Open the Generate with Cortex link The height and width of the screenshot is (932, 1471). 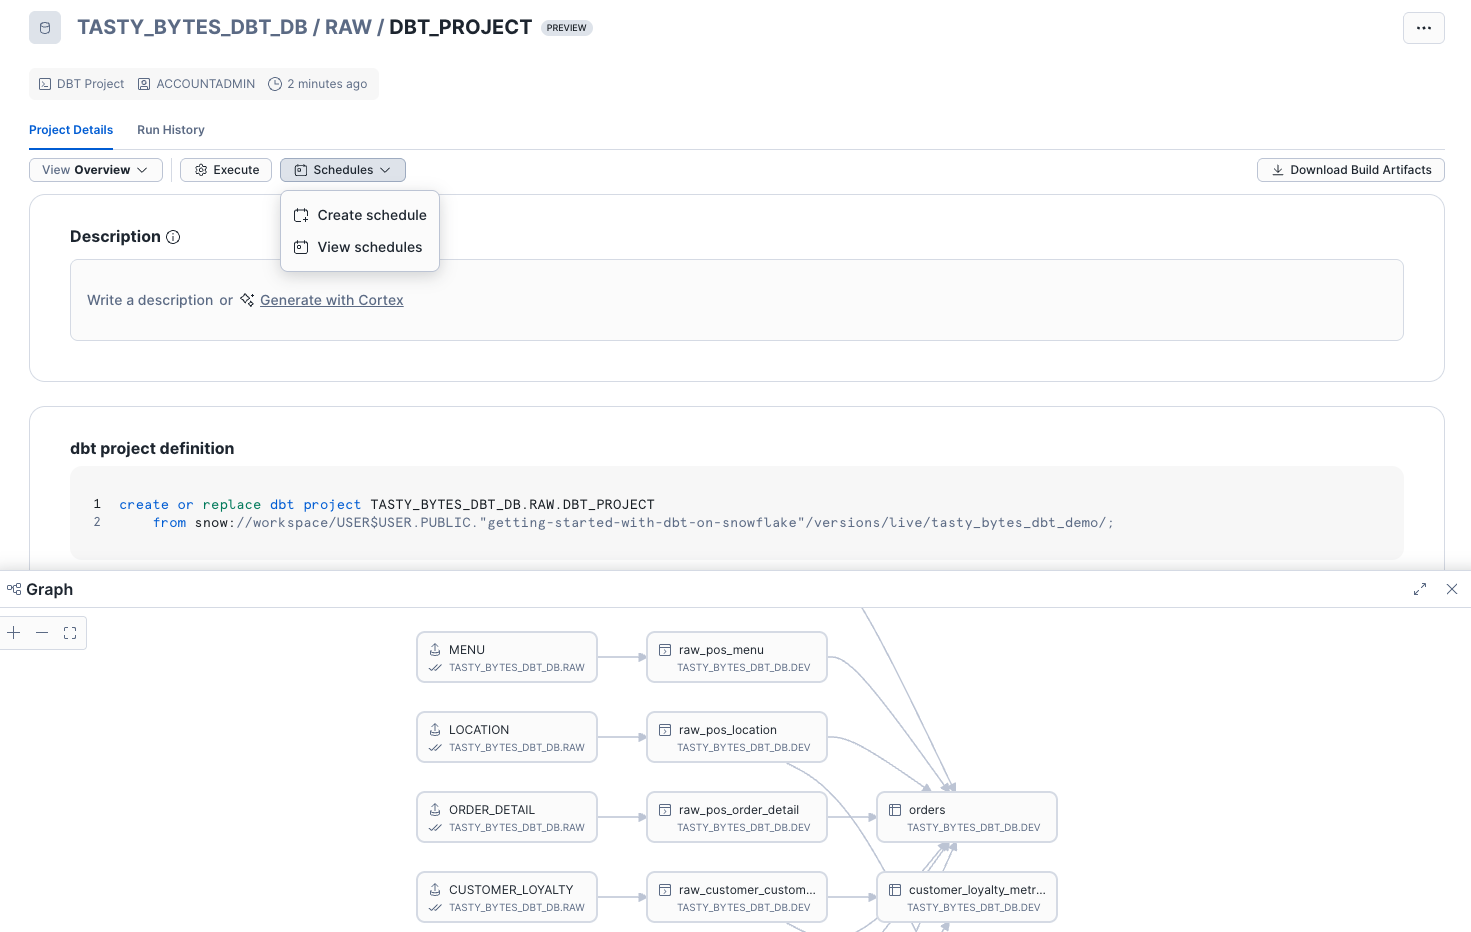click(331, 299)
